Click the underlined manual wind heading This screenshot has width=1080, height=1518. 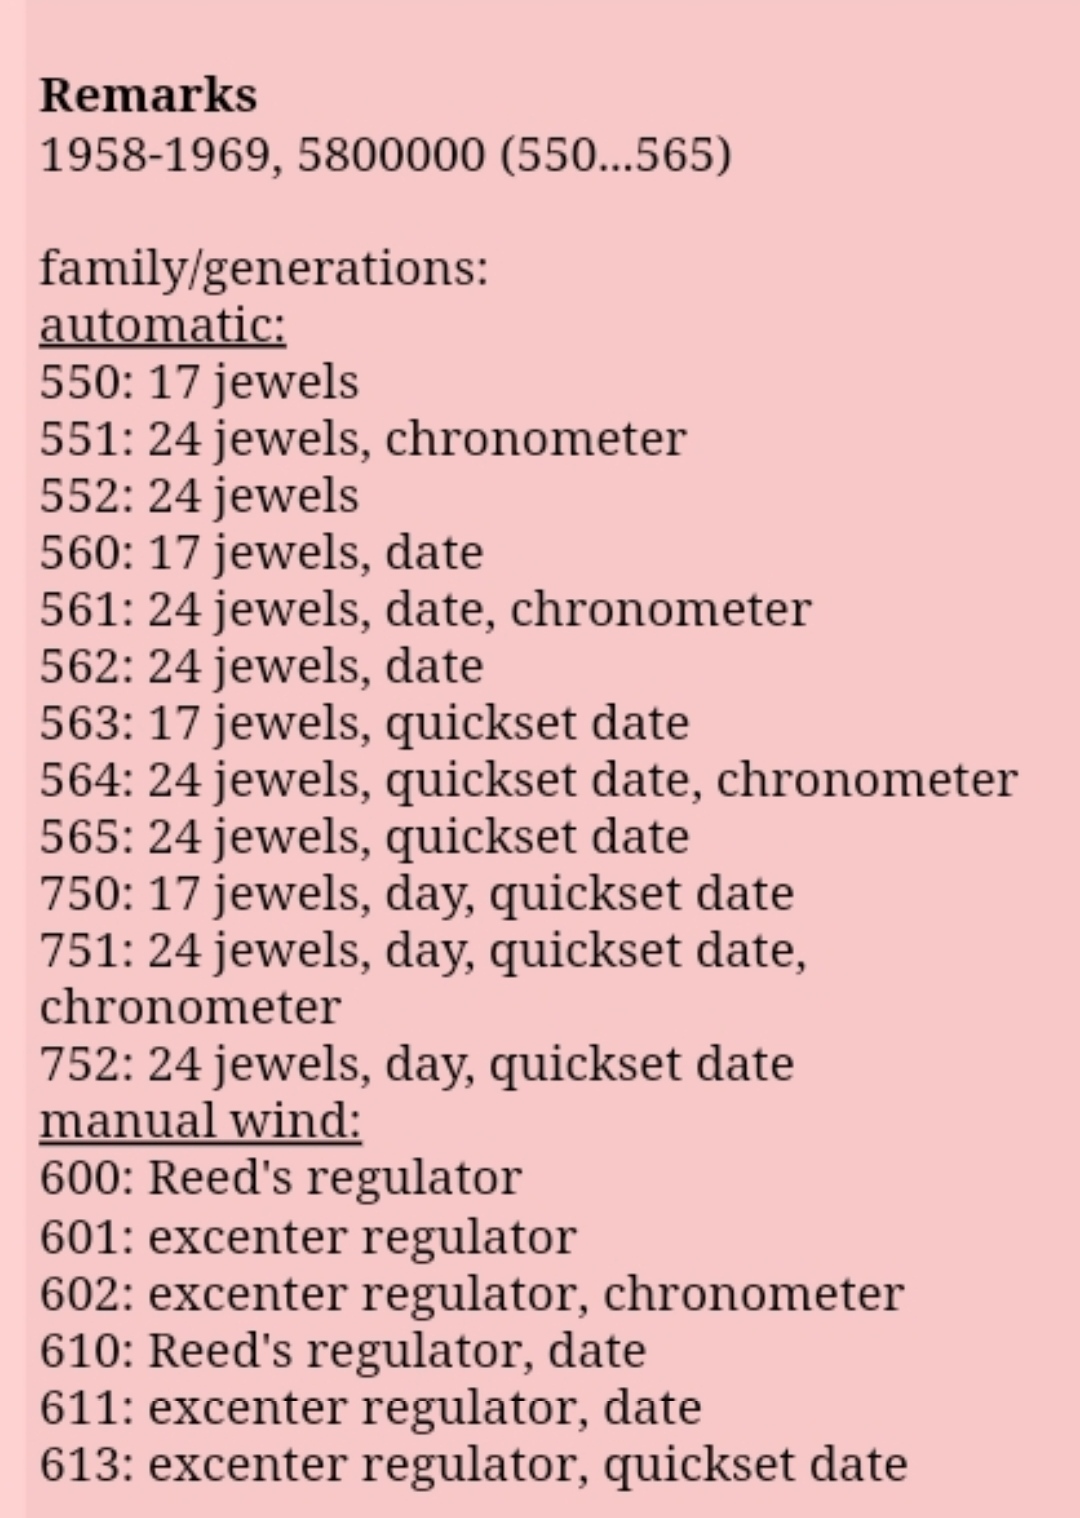[200, 1121]
